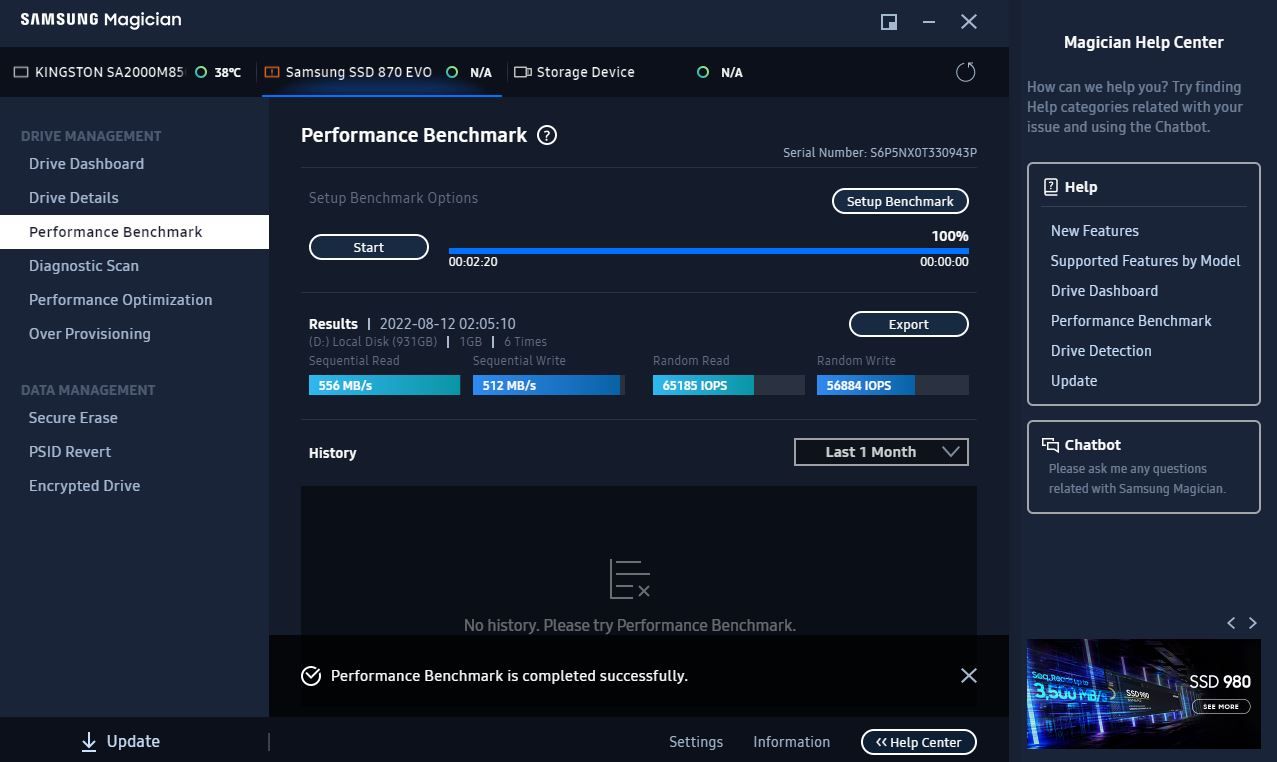Collapse the Help Center panel
The height and width of the screenshot is (762, 1277).
coord(918,742)
